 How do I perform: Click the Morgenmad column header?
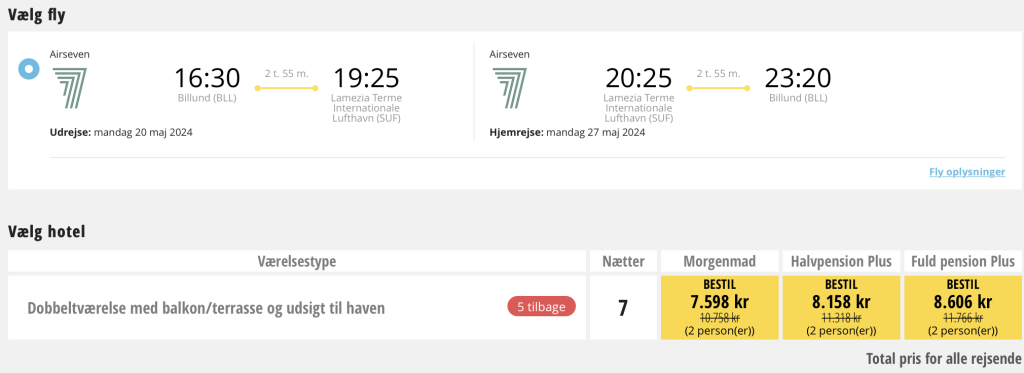point(720,261)
